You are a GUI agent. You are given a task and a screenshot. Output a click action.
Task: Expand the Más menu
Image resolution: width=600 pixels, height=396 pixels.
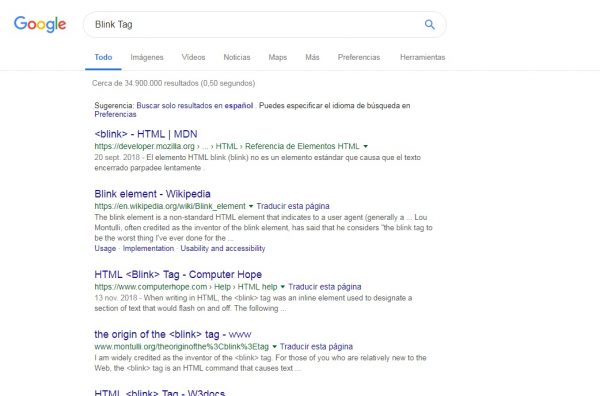point(312,57)
